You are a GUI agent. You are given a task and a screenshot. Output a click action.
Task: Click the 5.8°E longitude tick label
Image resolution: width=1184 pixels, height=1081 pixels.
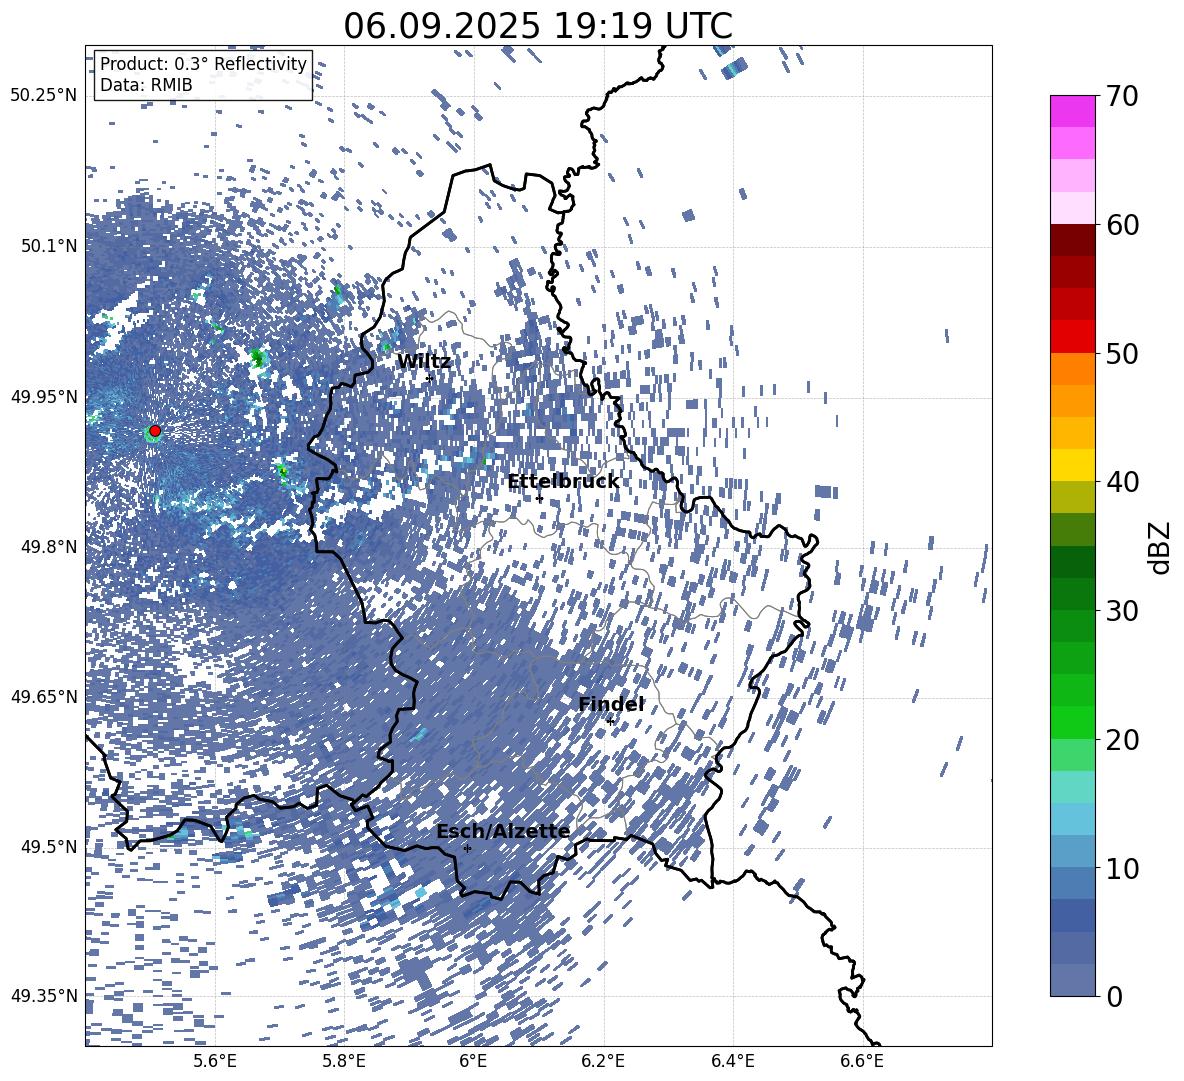coord(344,1061)
